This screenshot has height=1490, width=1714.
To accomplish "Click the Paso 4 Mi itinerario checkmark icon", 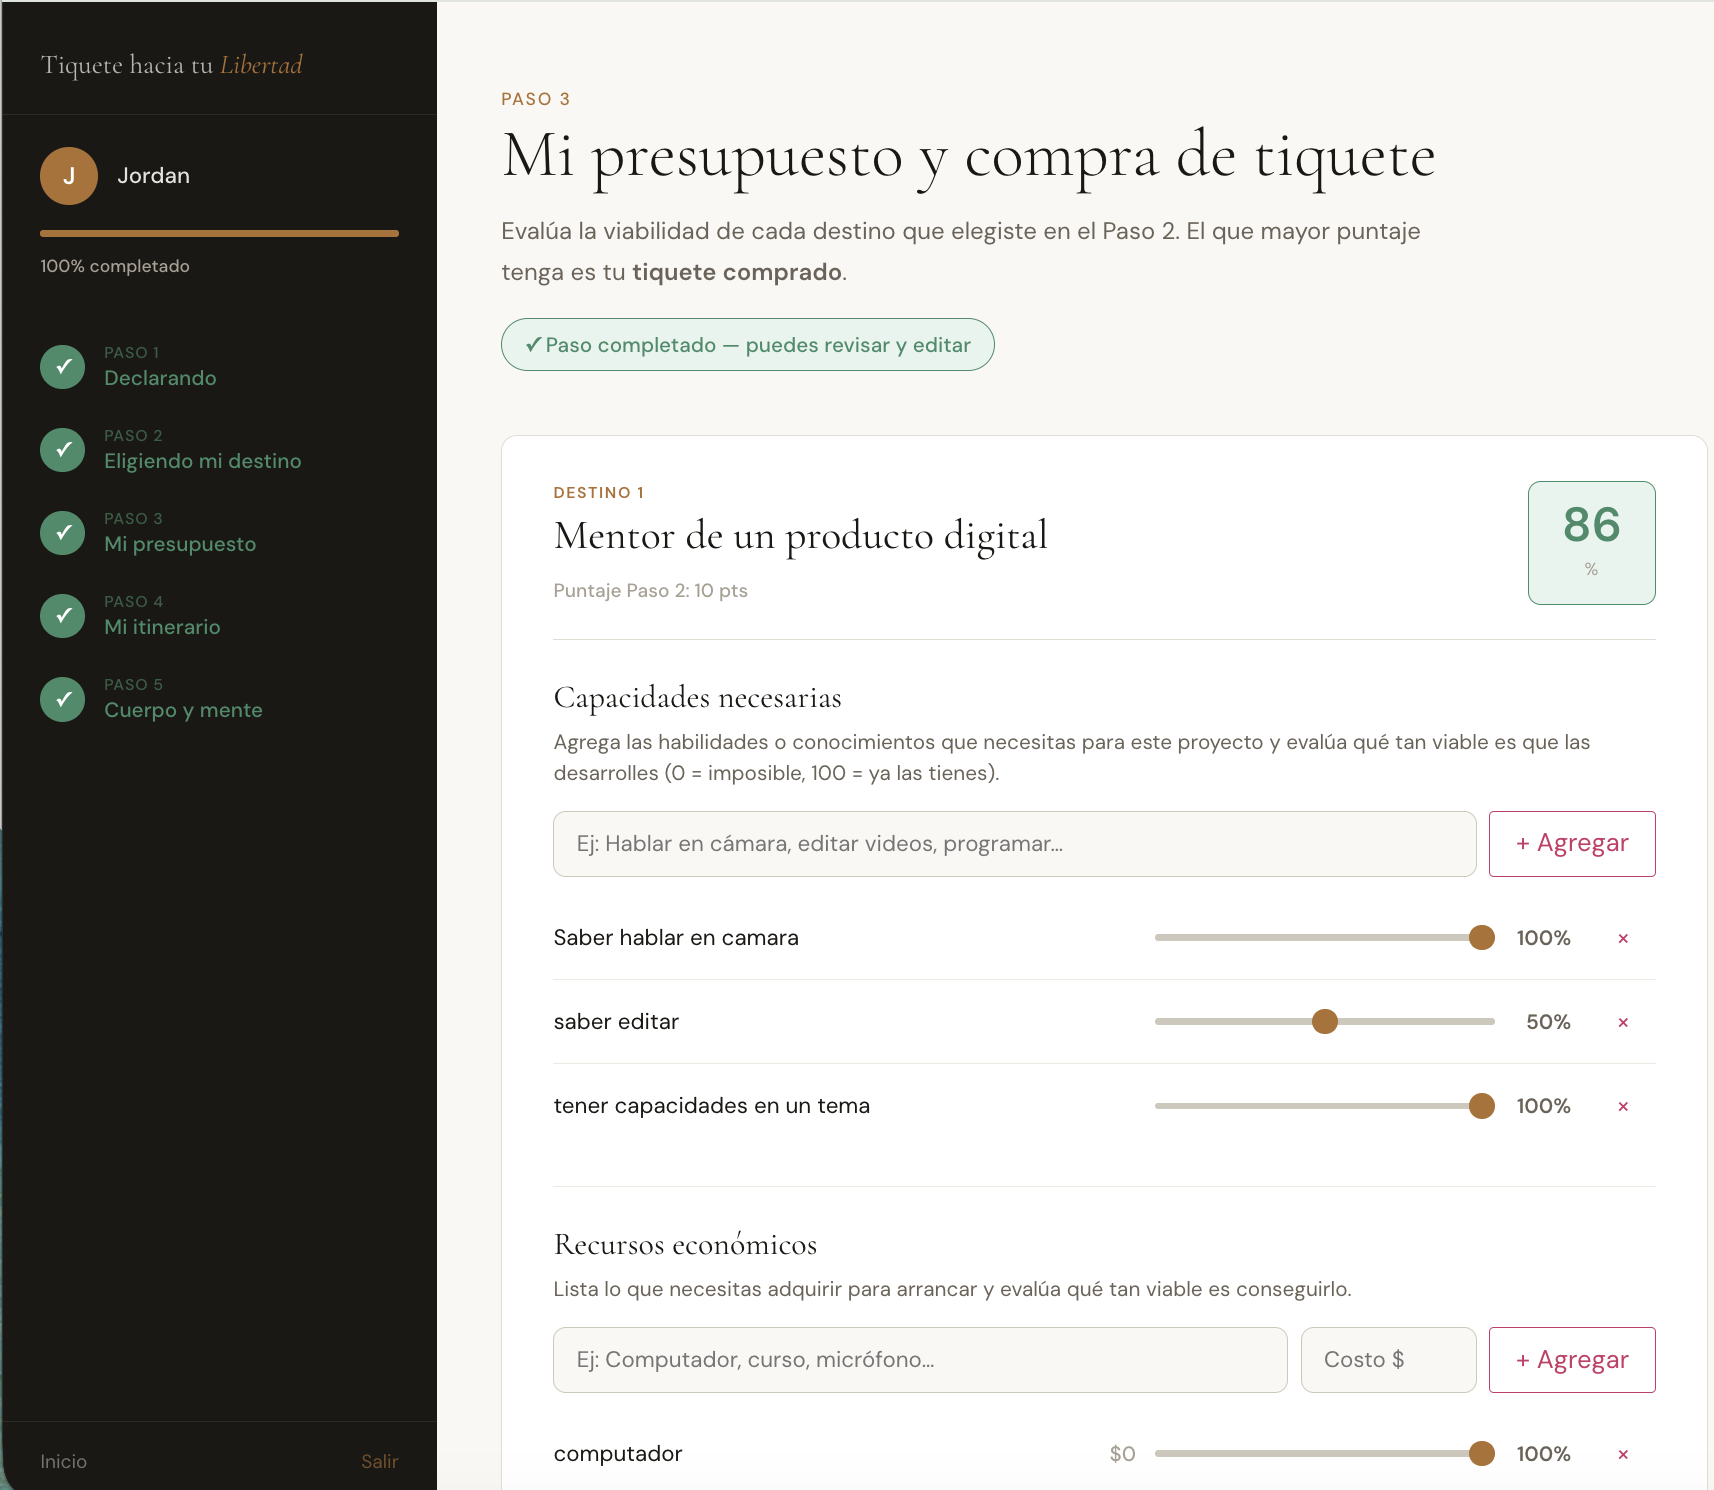I will [x=63, y=616].
